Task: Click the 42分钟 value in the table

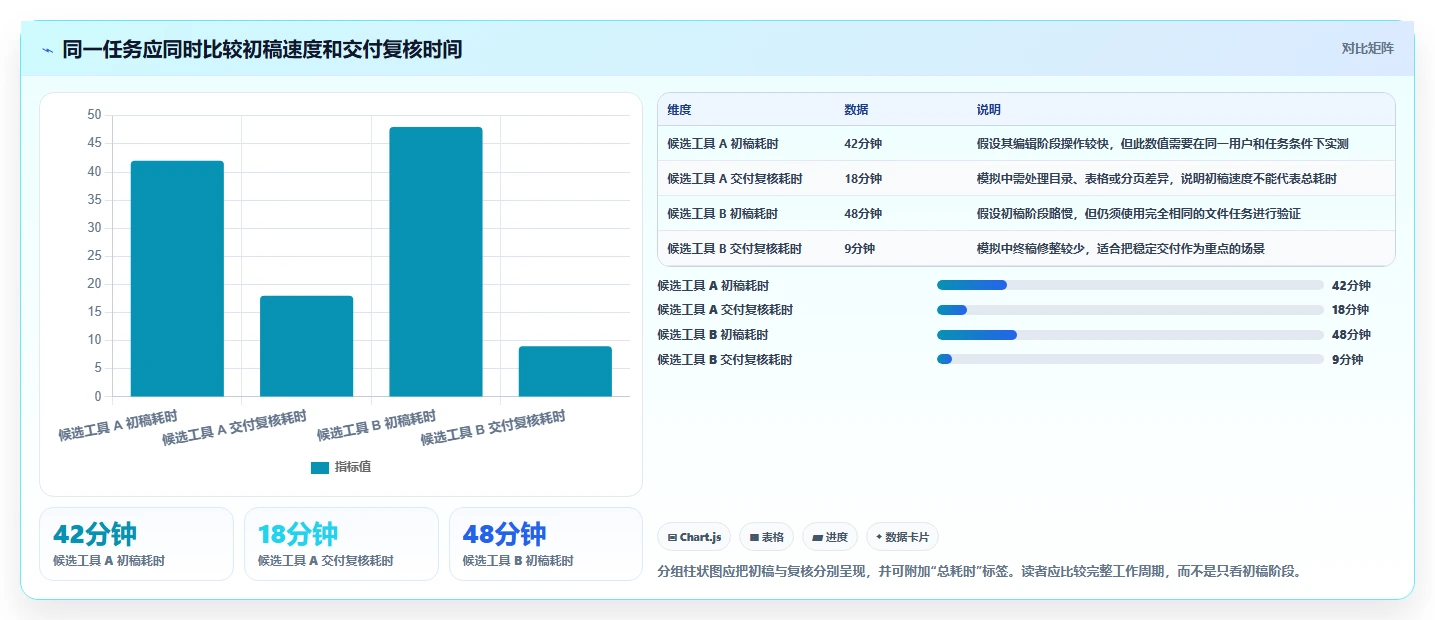Action: (x=863, y=144)
